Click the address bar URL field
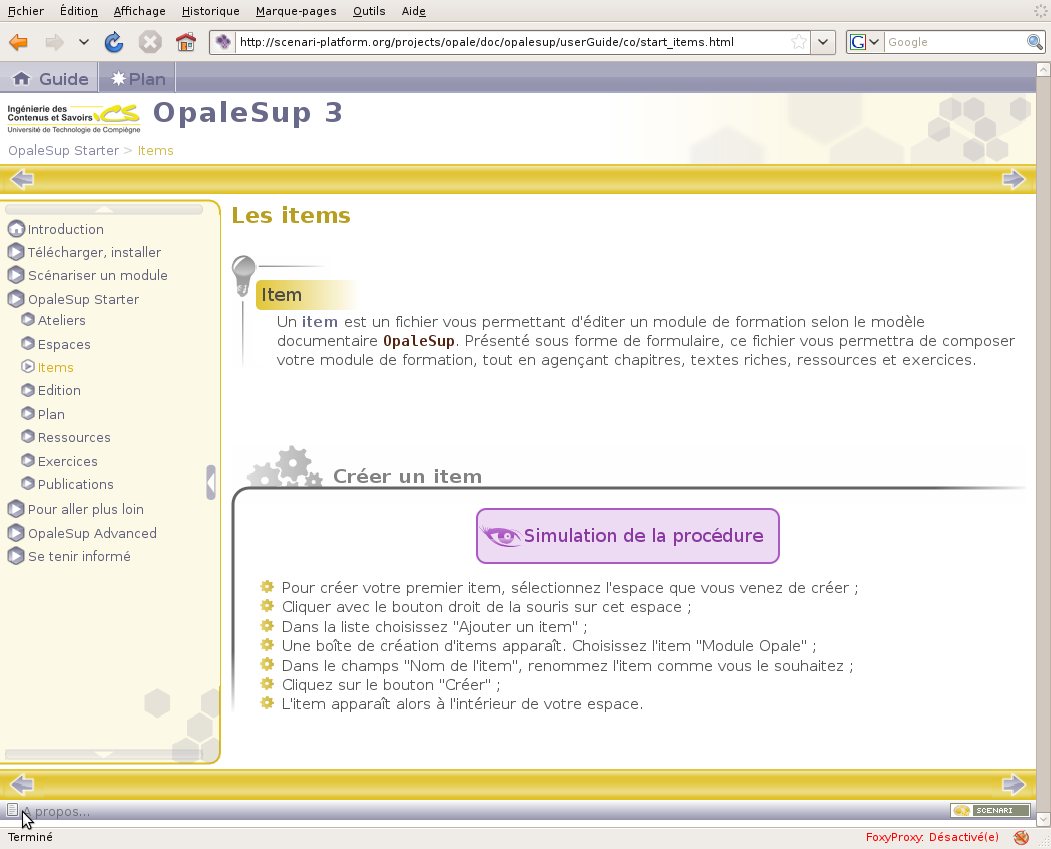Viewport: 1051px width, 849px height. pos(512,42)
